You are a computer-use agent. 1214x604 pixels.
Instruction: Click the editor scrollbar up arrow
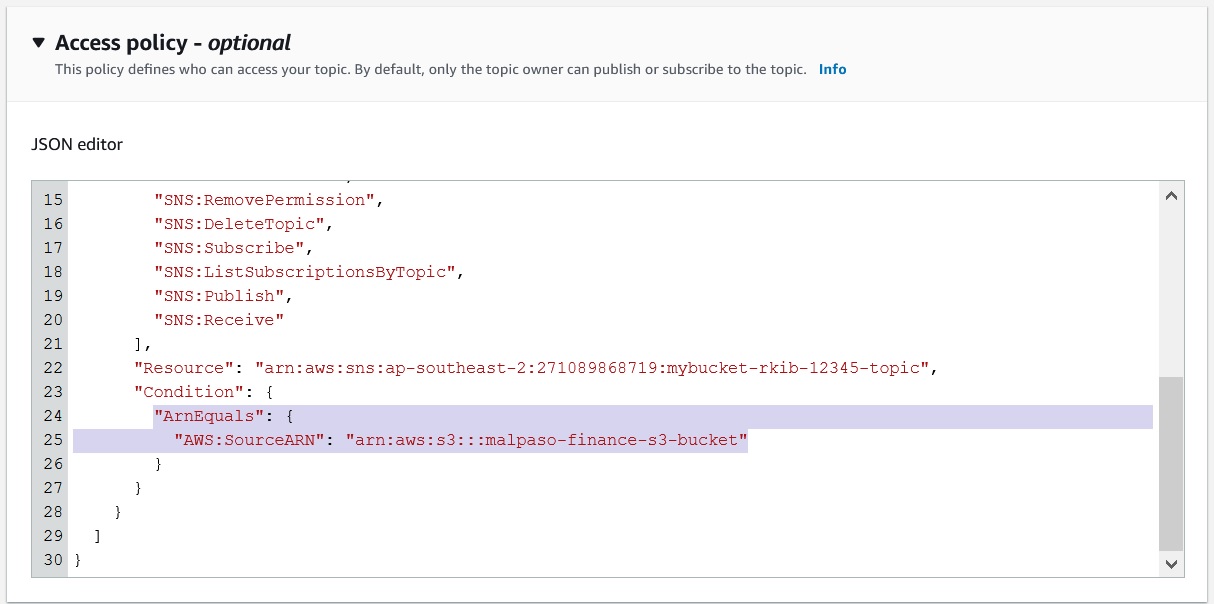pos(1171,197)
